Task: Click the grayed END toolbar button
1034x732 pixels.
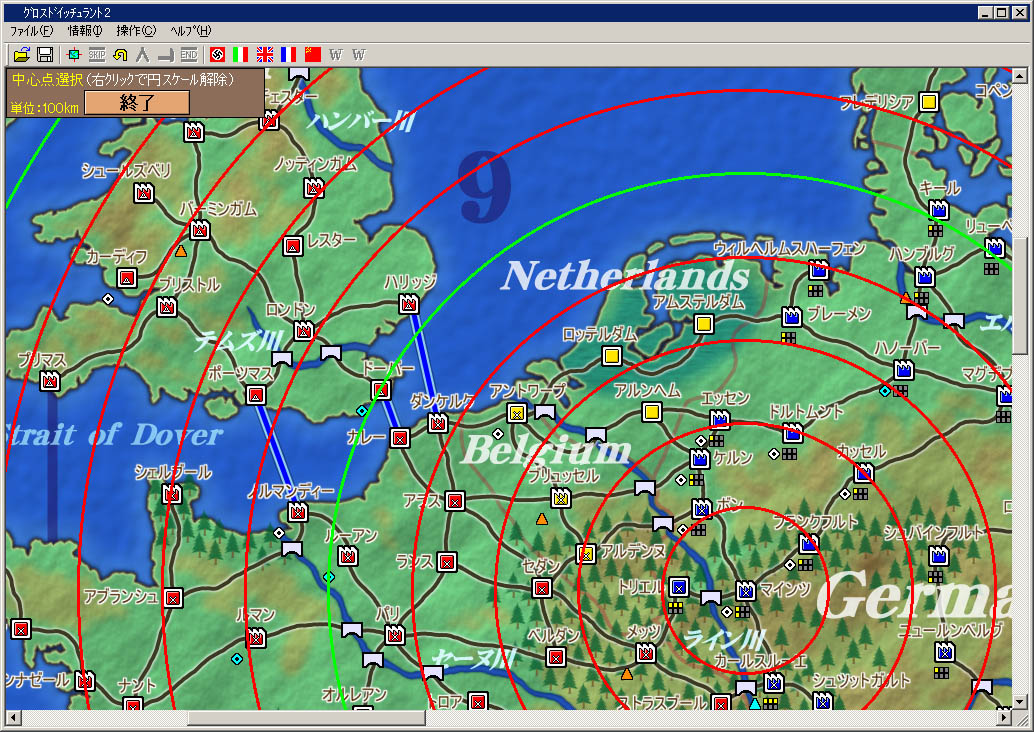Action: click(x=188, y=54)
